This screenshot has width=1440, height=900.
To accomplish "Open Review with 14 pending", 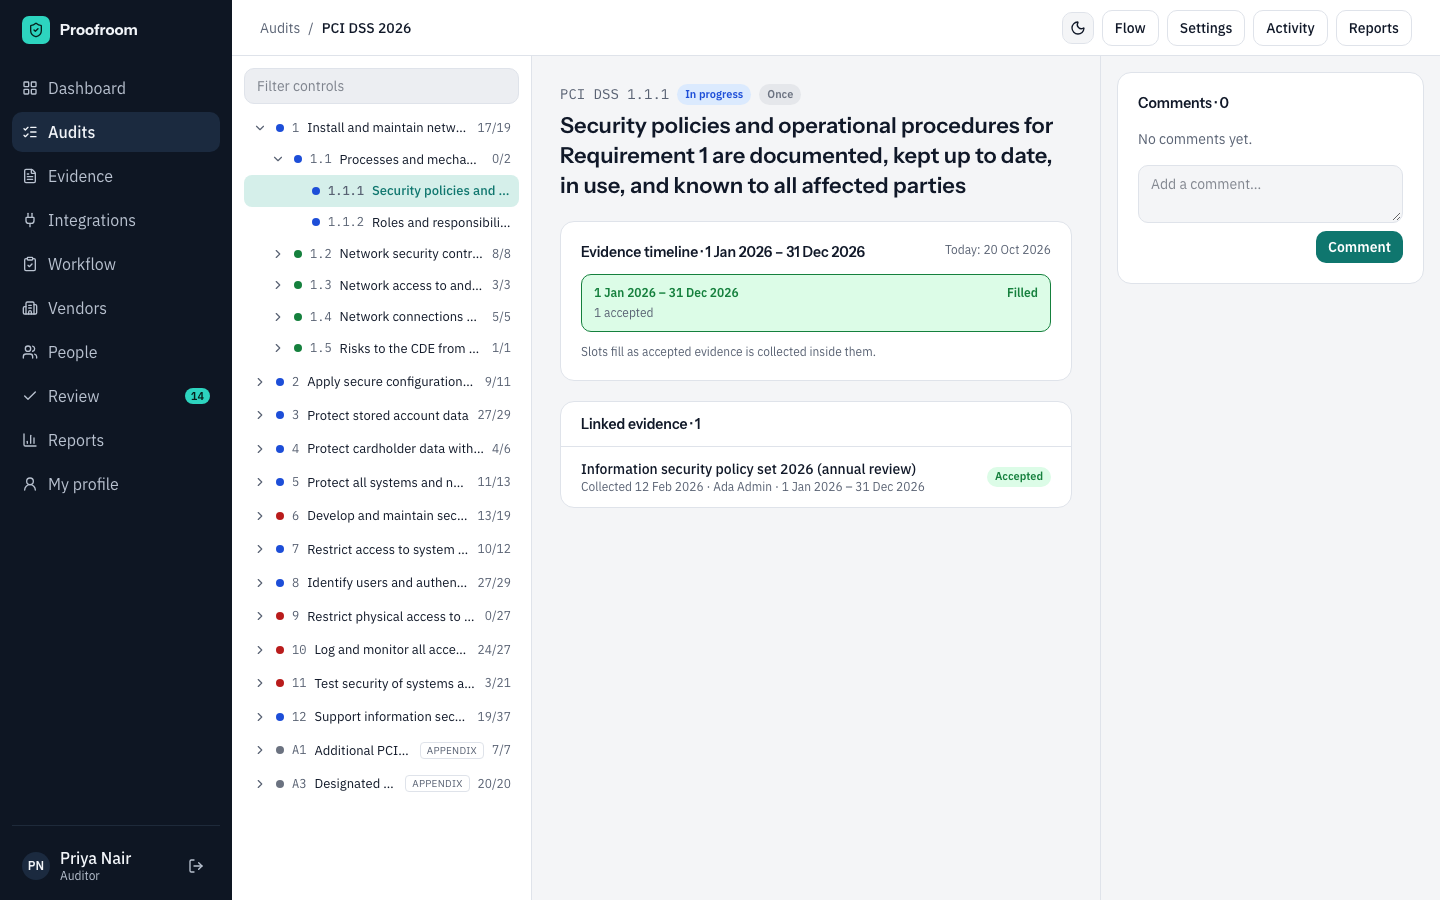I will (x=116, y=396).
